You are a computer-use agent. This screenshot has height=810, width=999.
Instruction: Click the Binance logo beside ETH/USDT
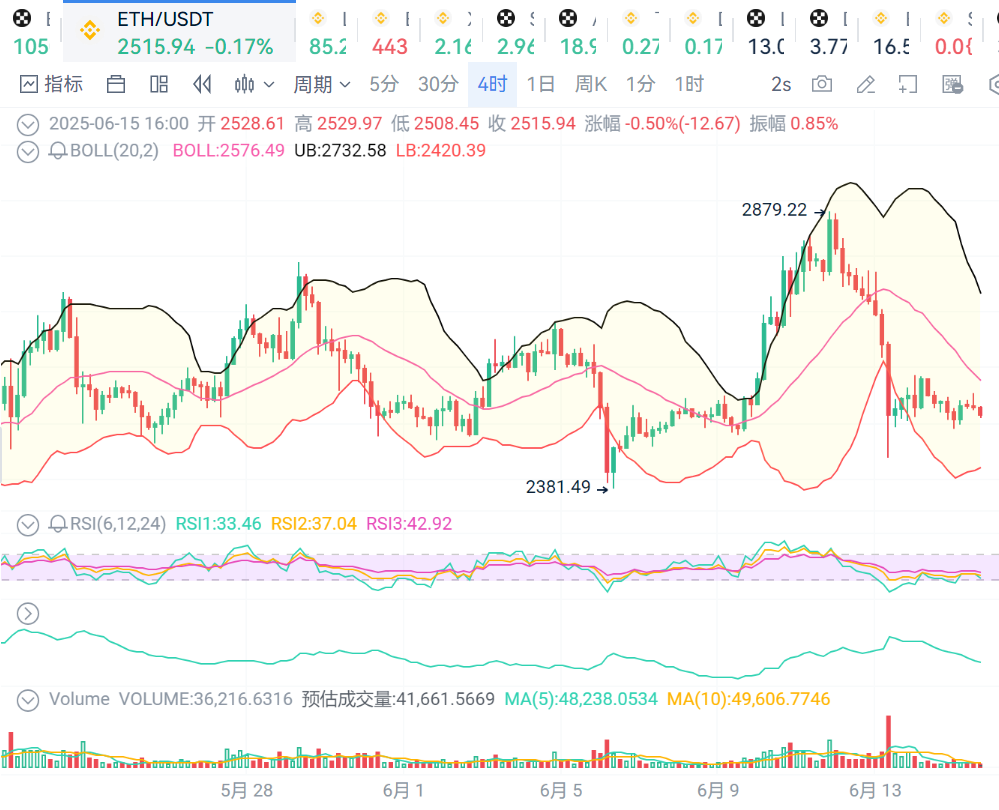(x=89, y=30)
